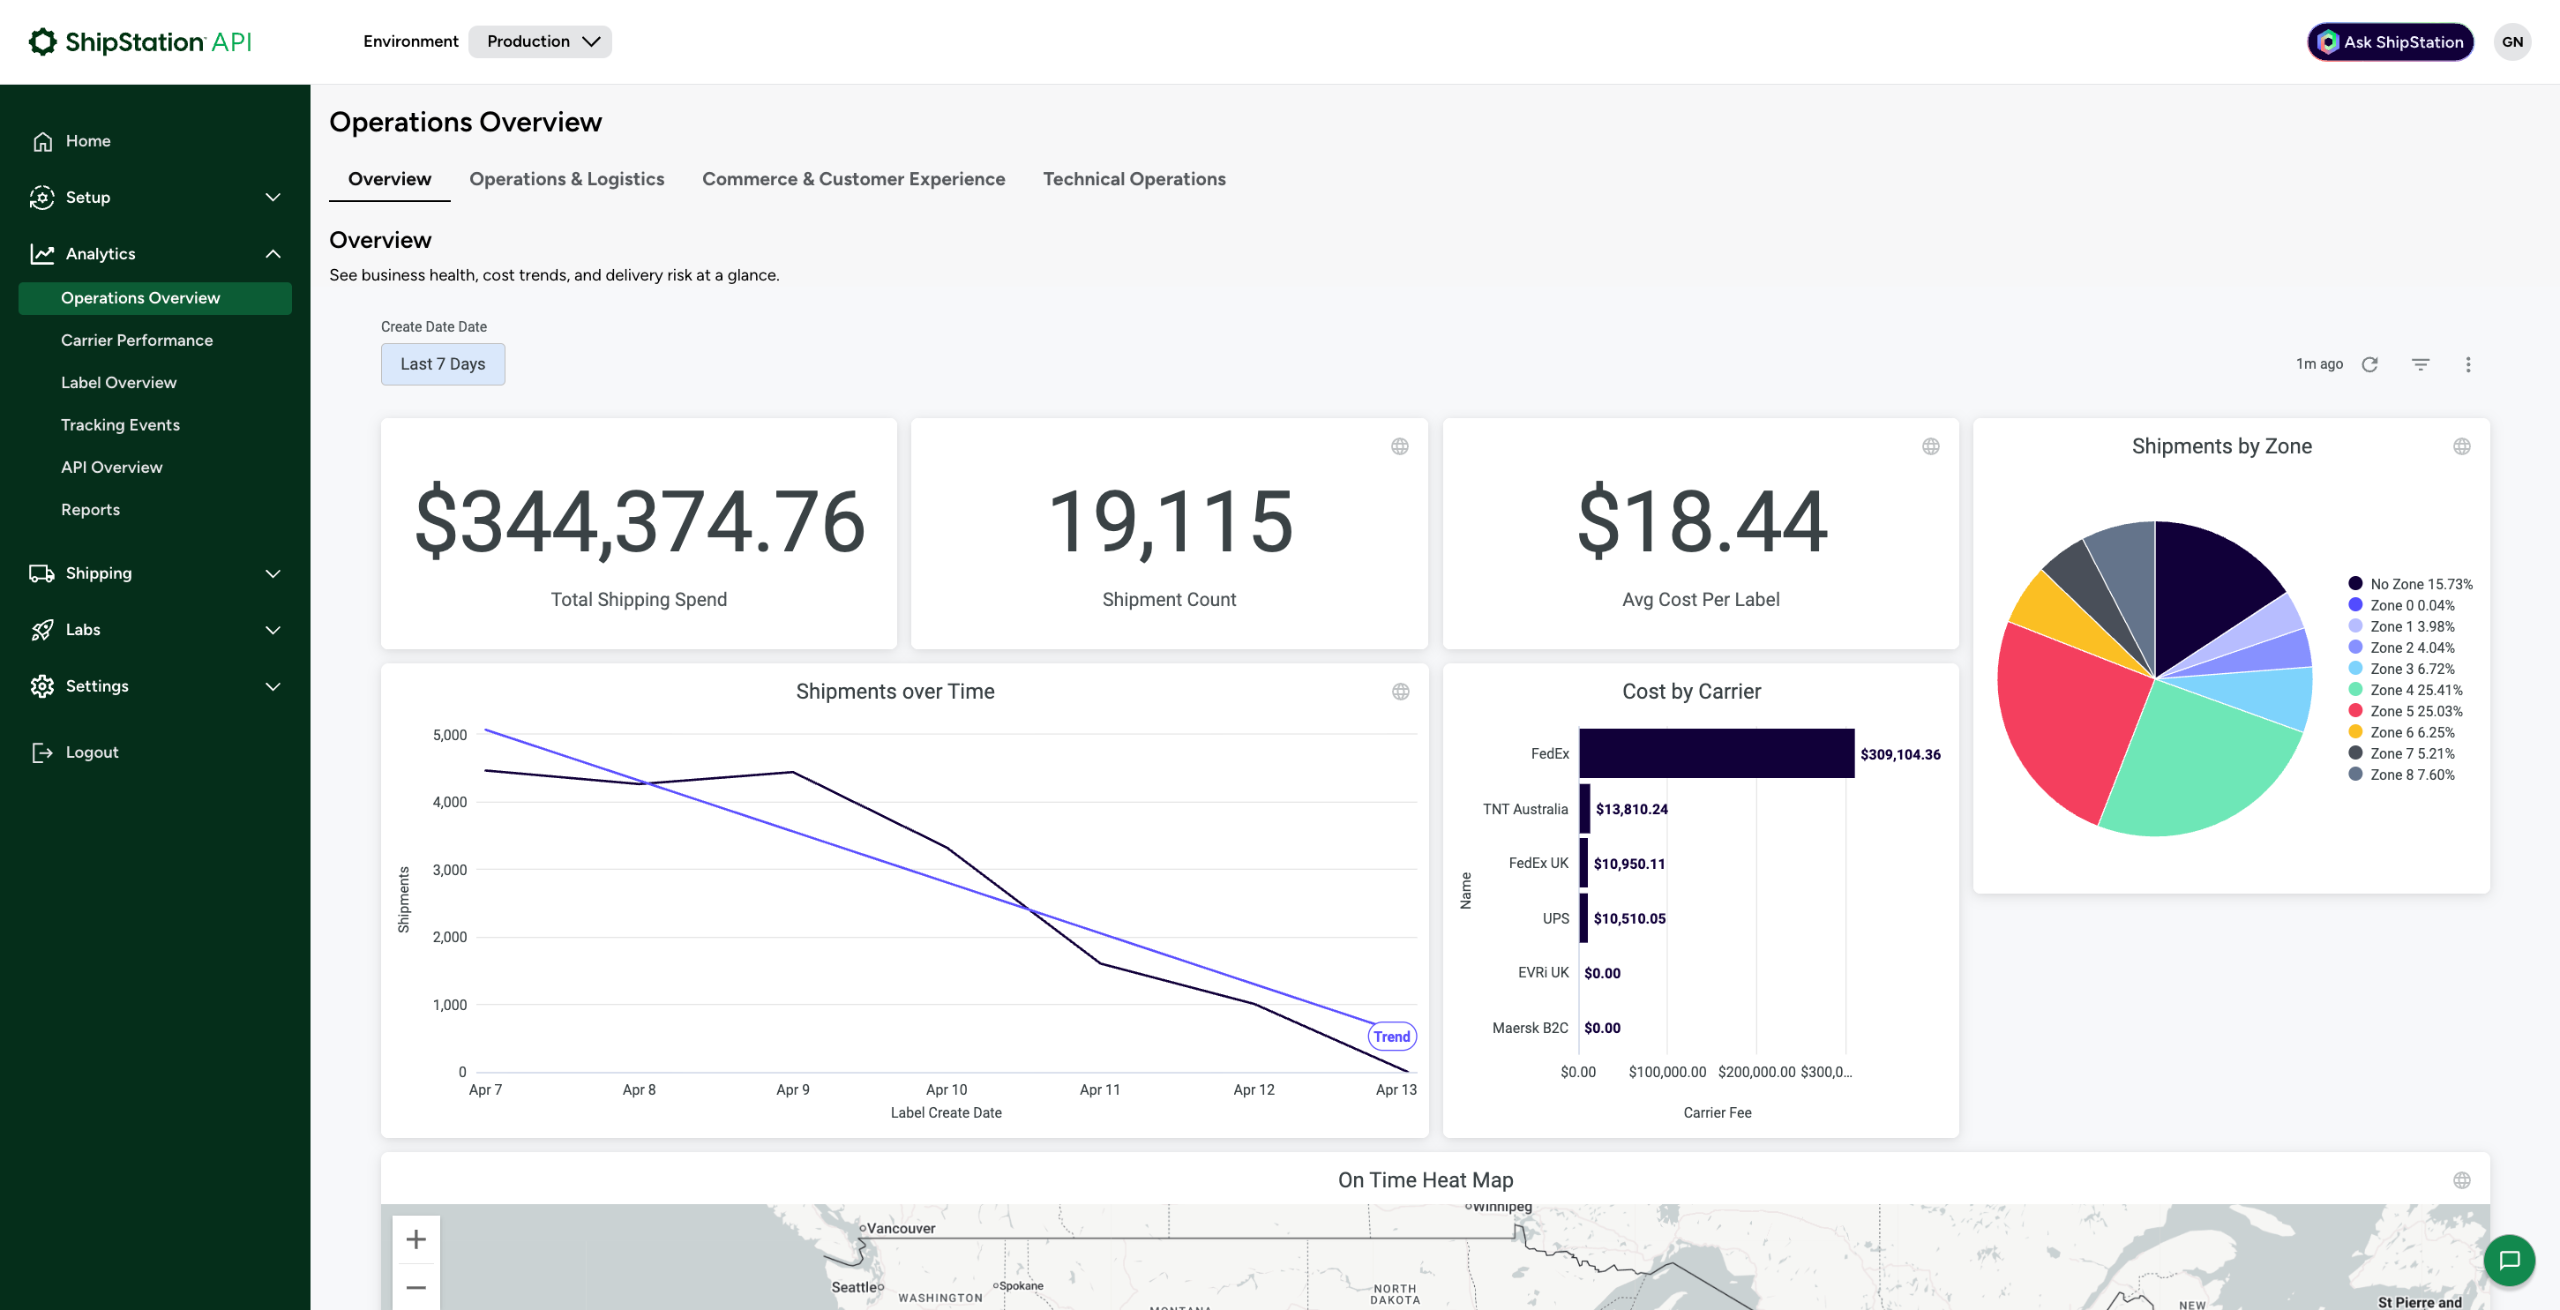The height and width of the screenshot is (1310, 2560).
Task: Click the Ask ShipStation button
Action: click(x=2390, y=42)
